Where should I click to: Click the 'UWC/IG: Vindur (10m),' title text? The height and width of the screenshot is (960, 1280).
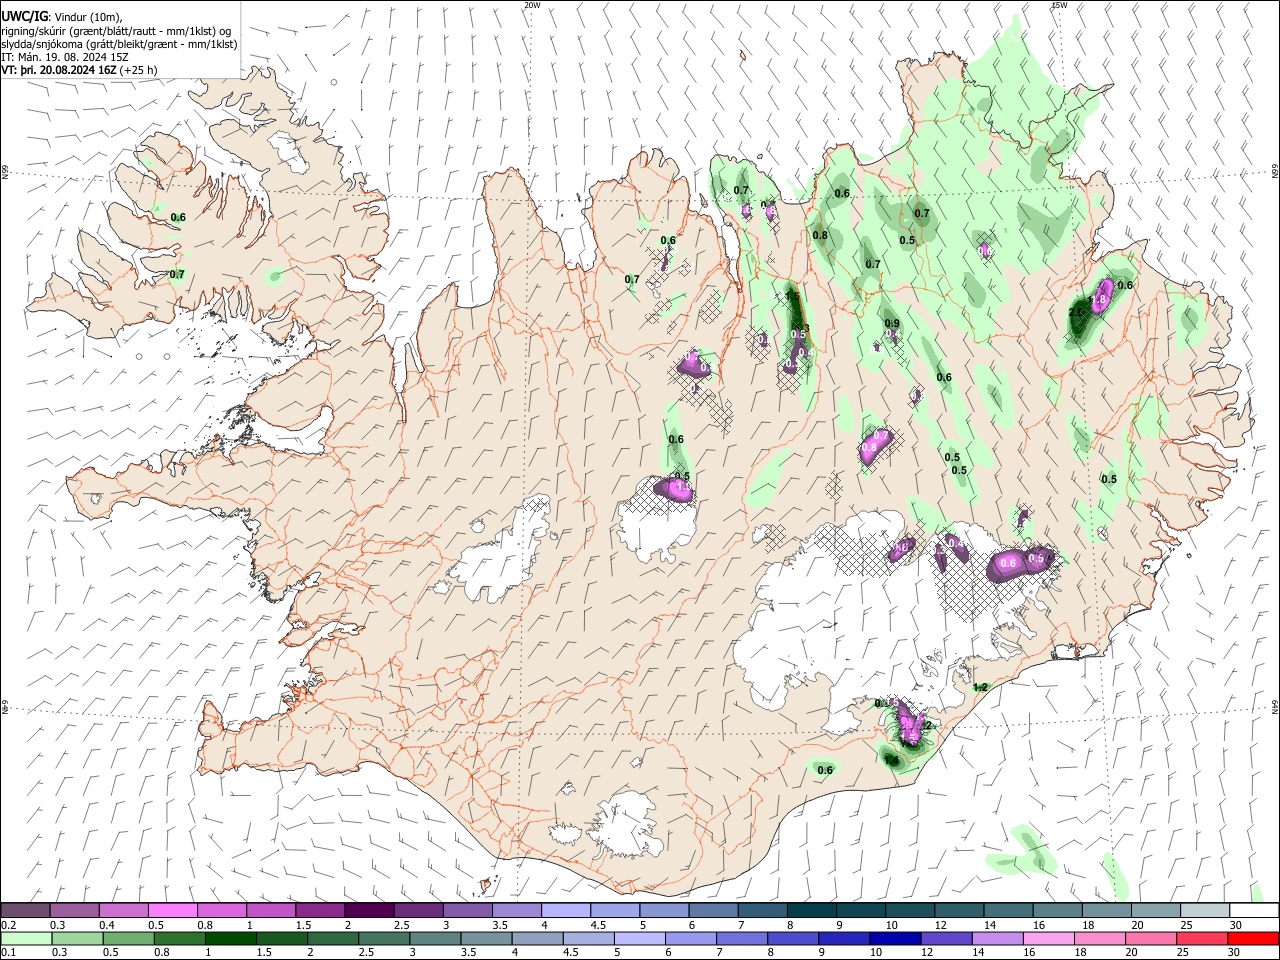click(62, 16)
